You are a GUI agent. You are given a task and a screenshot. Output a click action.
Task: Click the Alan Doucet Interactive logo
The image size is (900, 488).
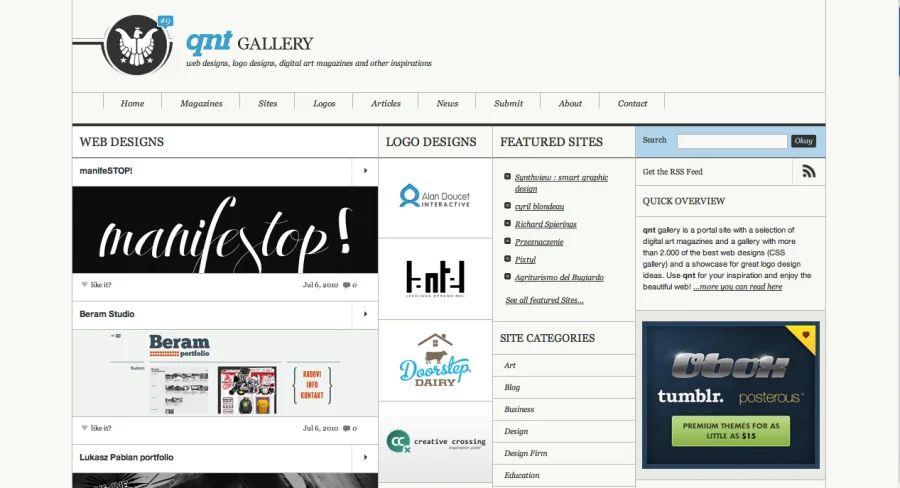point(435,196)
